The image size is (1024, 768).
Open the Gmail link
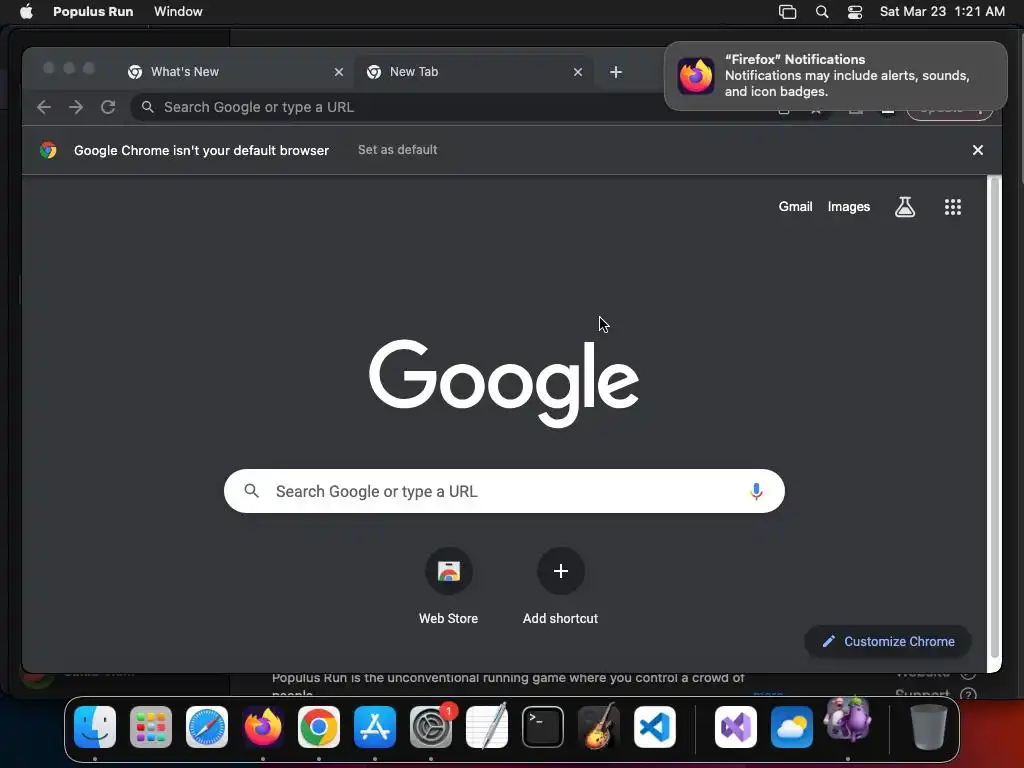[x=795, y=206]
